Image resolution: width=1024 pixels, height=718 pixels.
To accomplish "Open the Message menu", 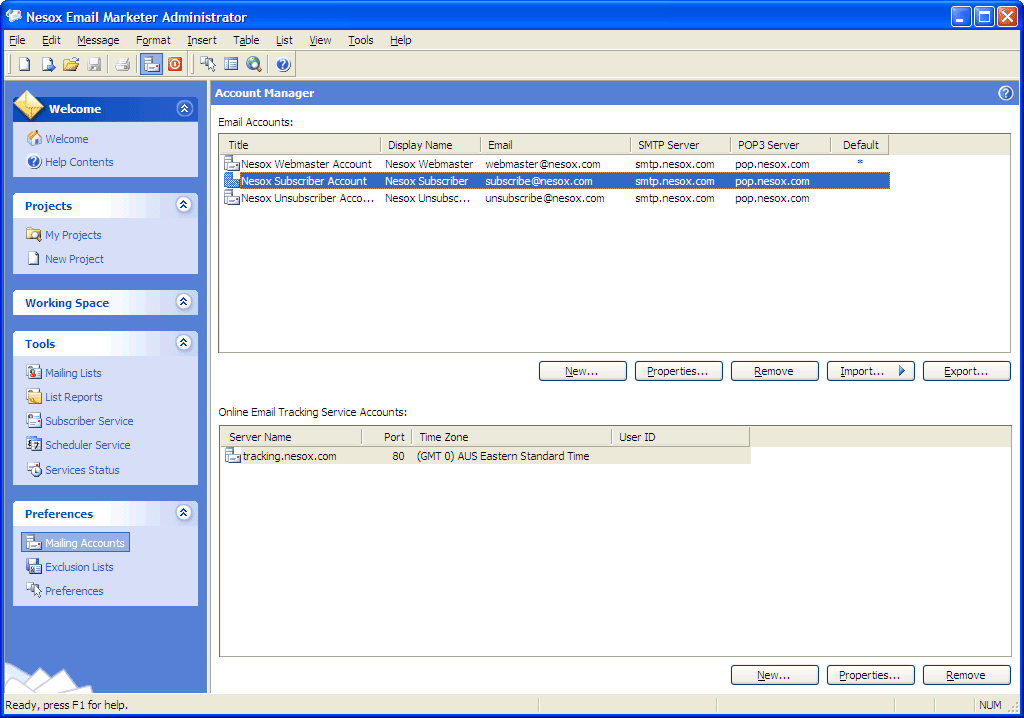I will [98, 40].
